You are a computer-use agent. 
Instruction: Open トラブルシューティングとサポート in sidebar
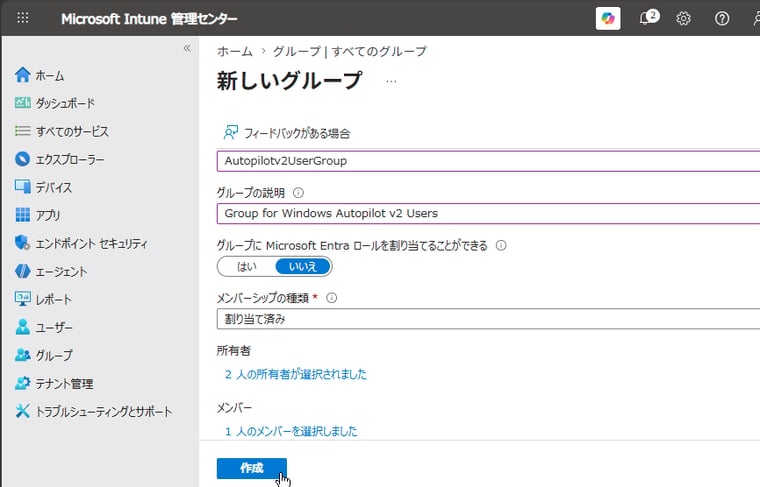(x=104, y=412)
